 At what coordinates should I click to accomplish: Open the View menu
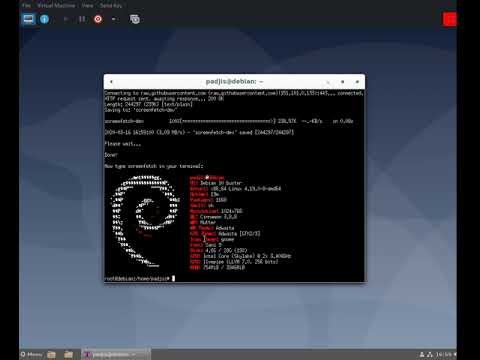pyautogui.click(x=87, y=5)
